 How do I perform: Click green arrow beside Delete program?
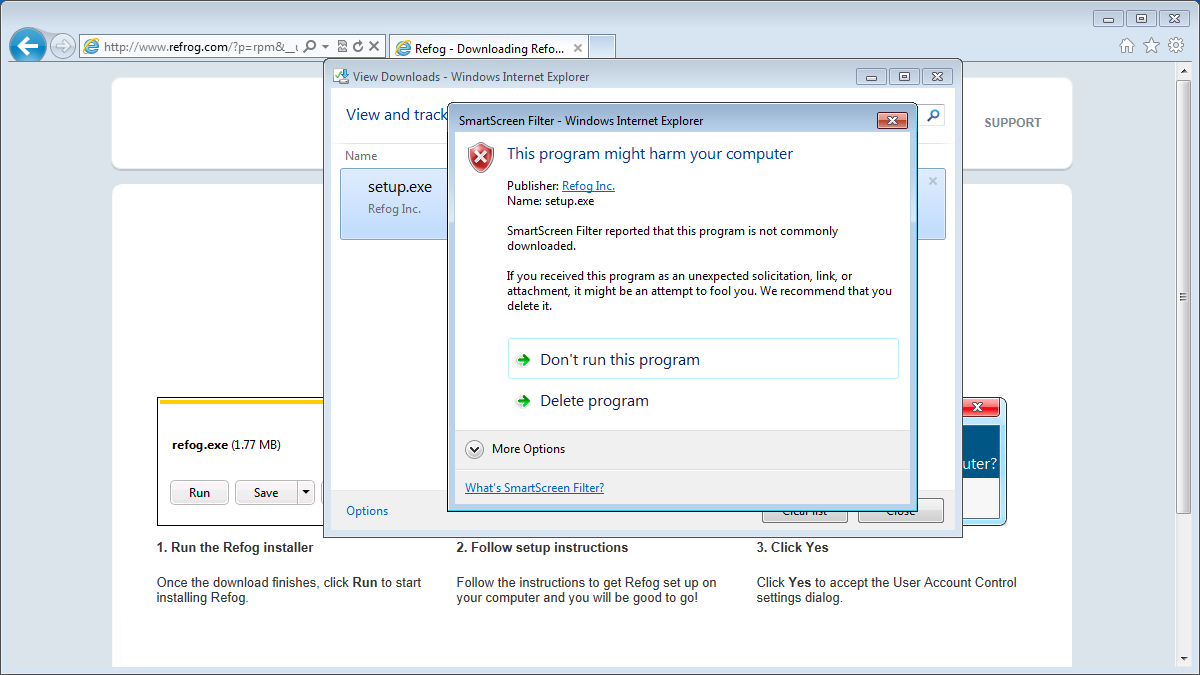[523, 401]
